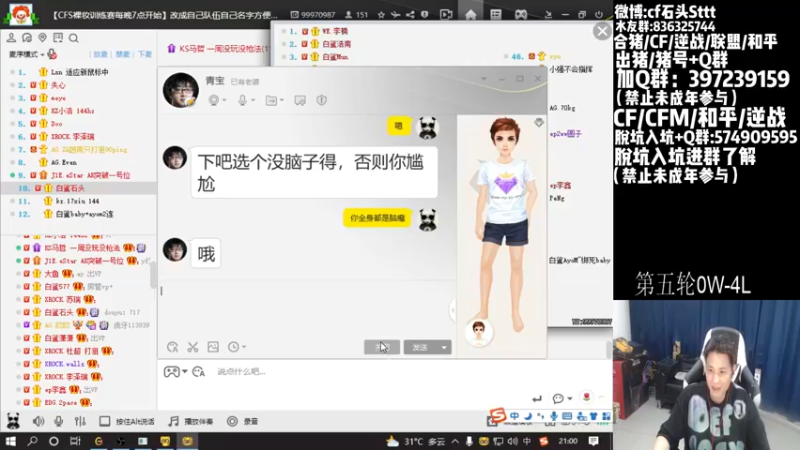Click the remote screen share icon in chat header
The height and width of the screenshot is (450, 800).
pos(300,100)
